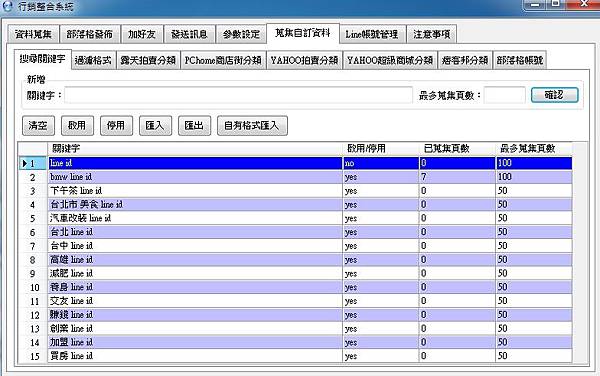Open the 加好友 tab
This screenshot has width=600, height=376.
142,34
